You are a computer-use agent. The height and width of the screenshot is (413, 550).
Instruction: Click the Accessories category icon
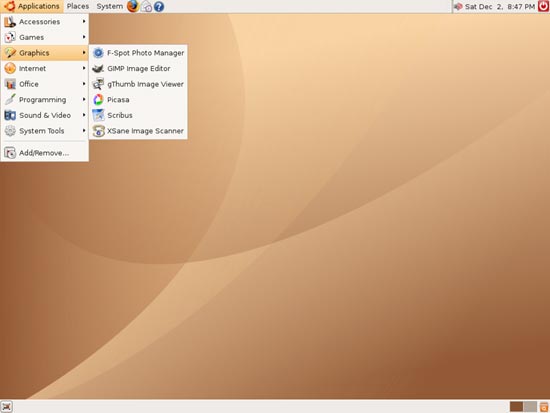click(x=10, y=22)
